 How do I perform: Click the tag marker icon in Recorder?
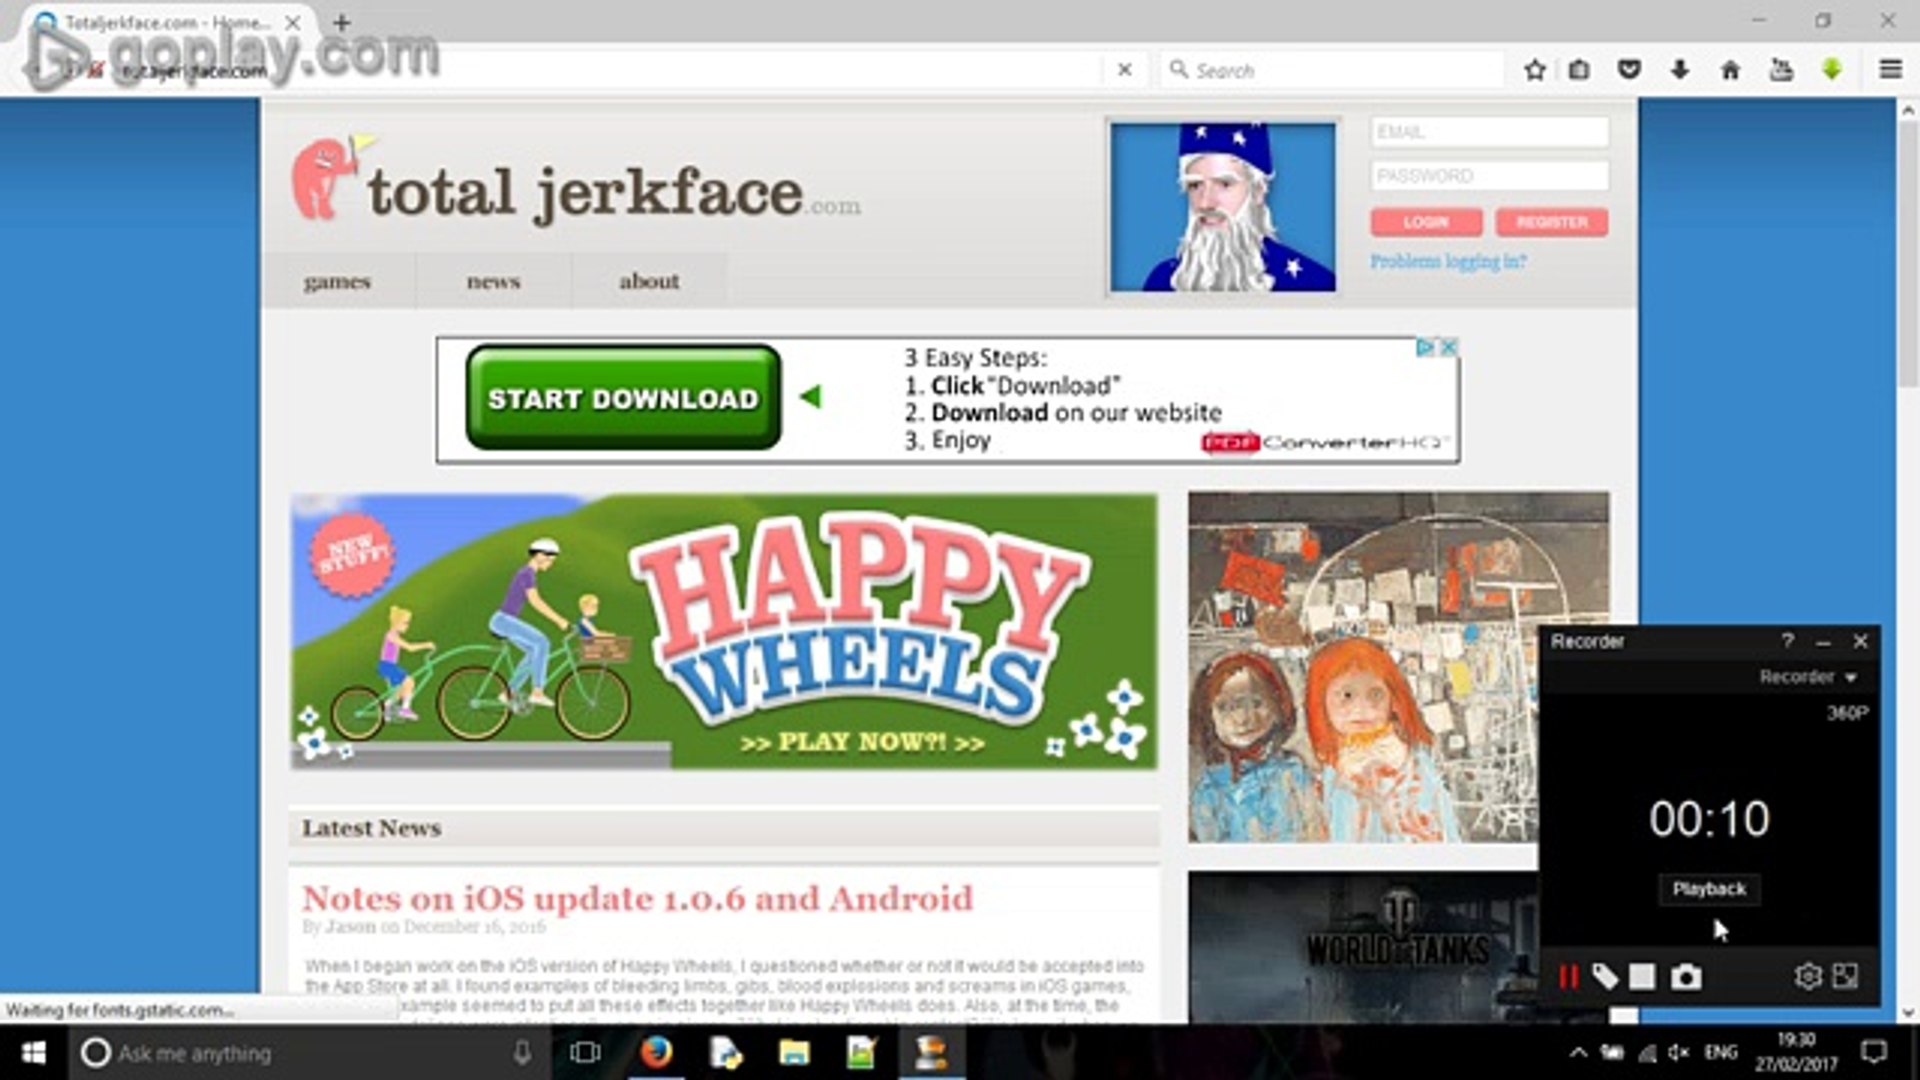coord(1605,976)
